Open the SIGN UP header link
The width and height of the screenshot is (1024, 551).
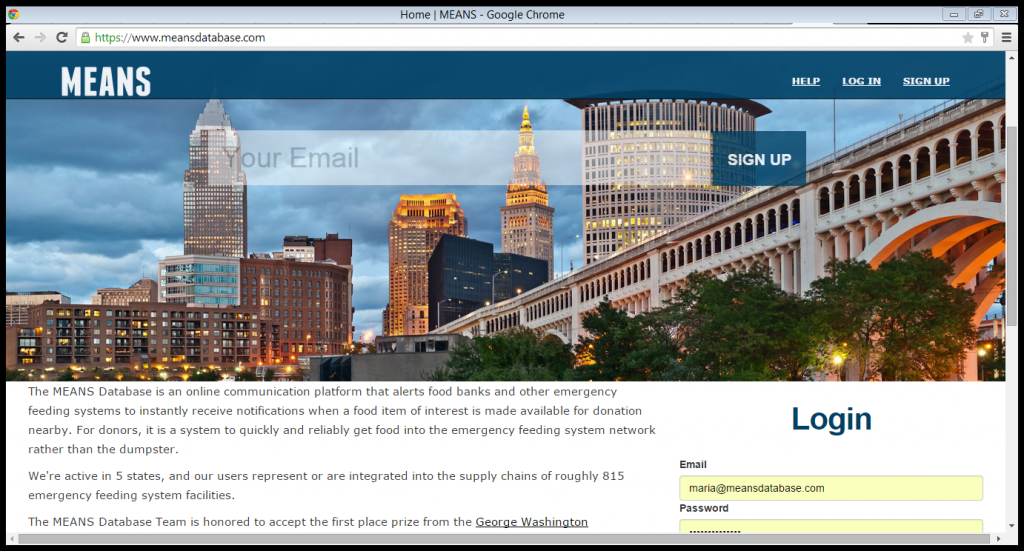coord(926,81)
